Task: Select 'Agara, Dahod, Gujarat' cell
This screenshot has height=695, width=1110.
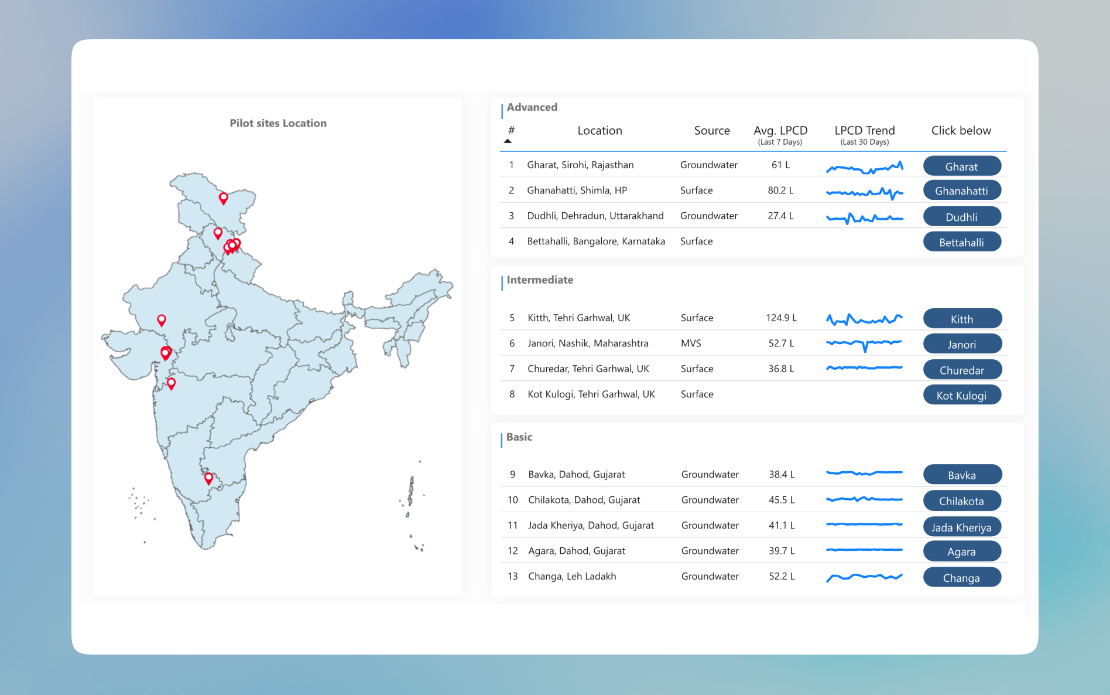Action: point(576,551)
